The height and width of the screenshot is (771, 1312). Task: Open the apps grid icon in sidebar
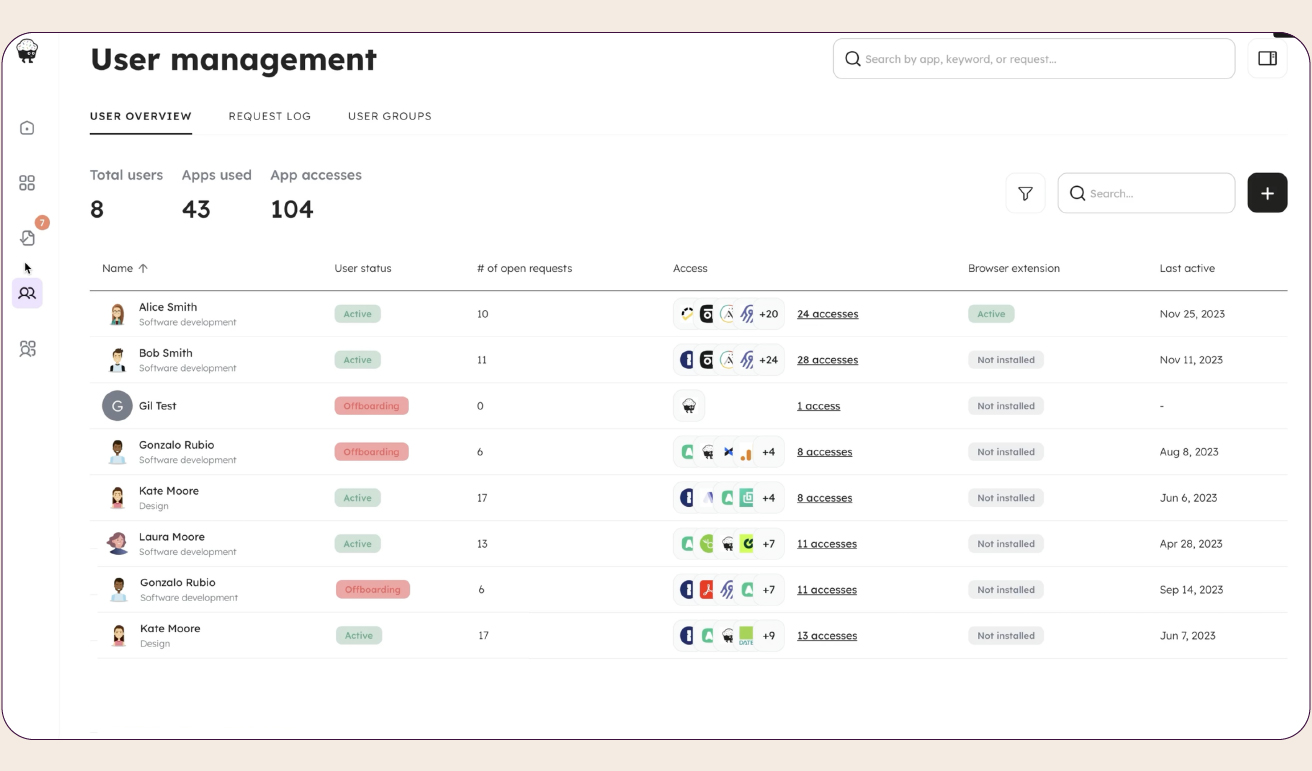pyautogui.click(x=27, y=183)
